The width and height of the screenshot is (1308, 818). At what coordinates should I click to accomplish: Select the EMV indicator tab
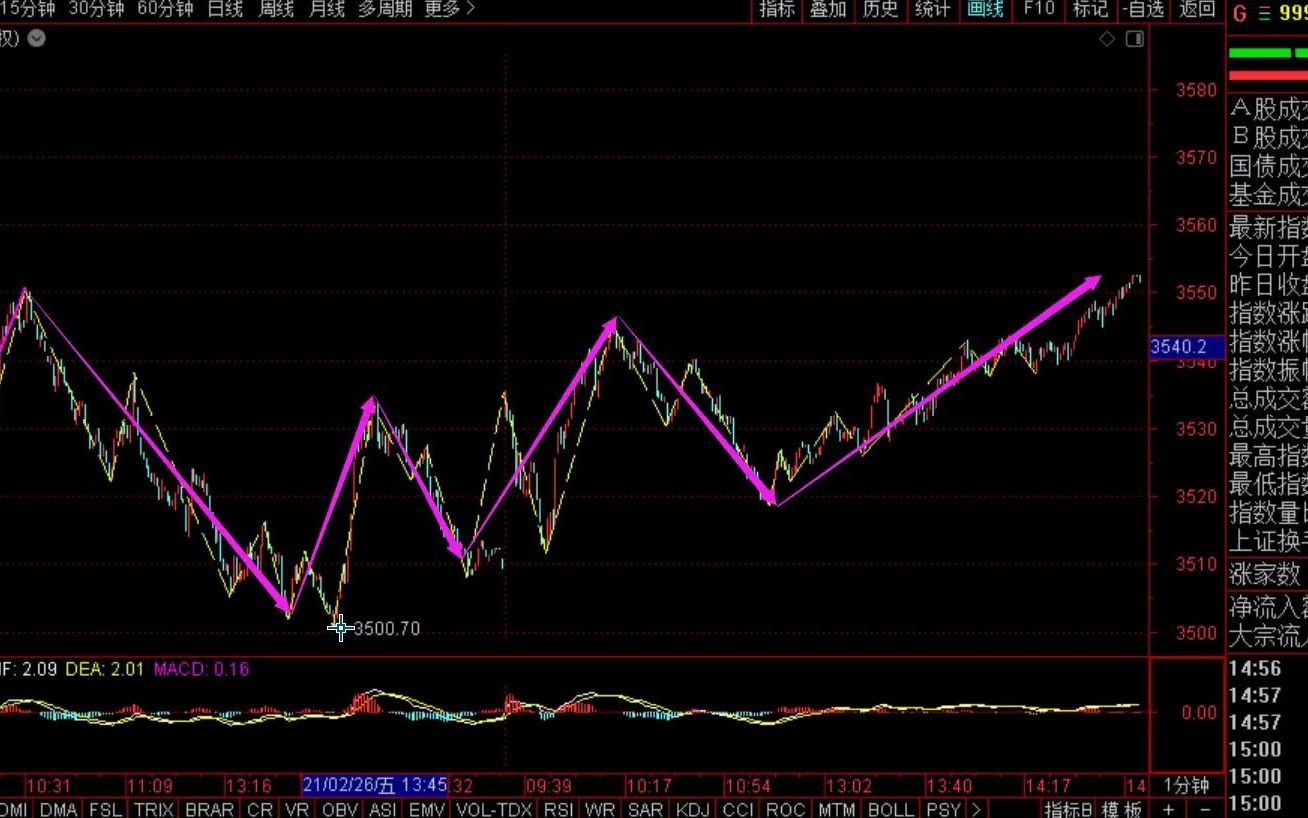(427, 809)
